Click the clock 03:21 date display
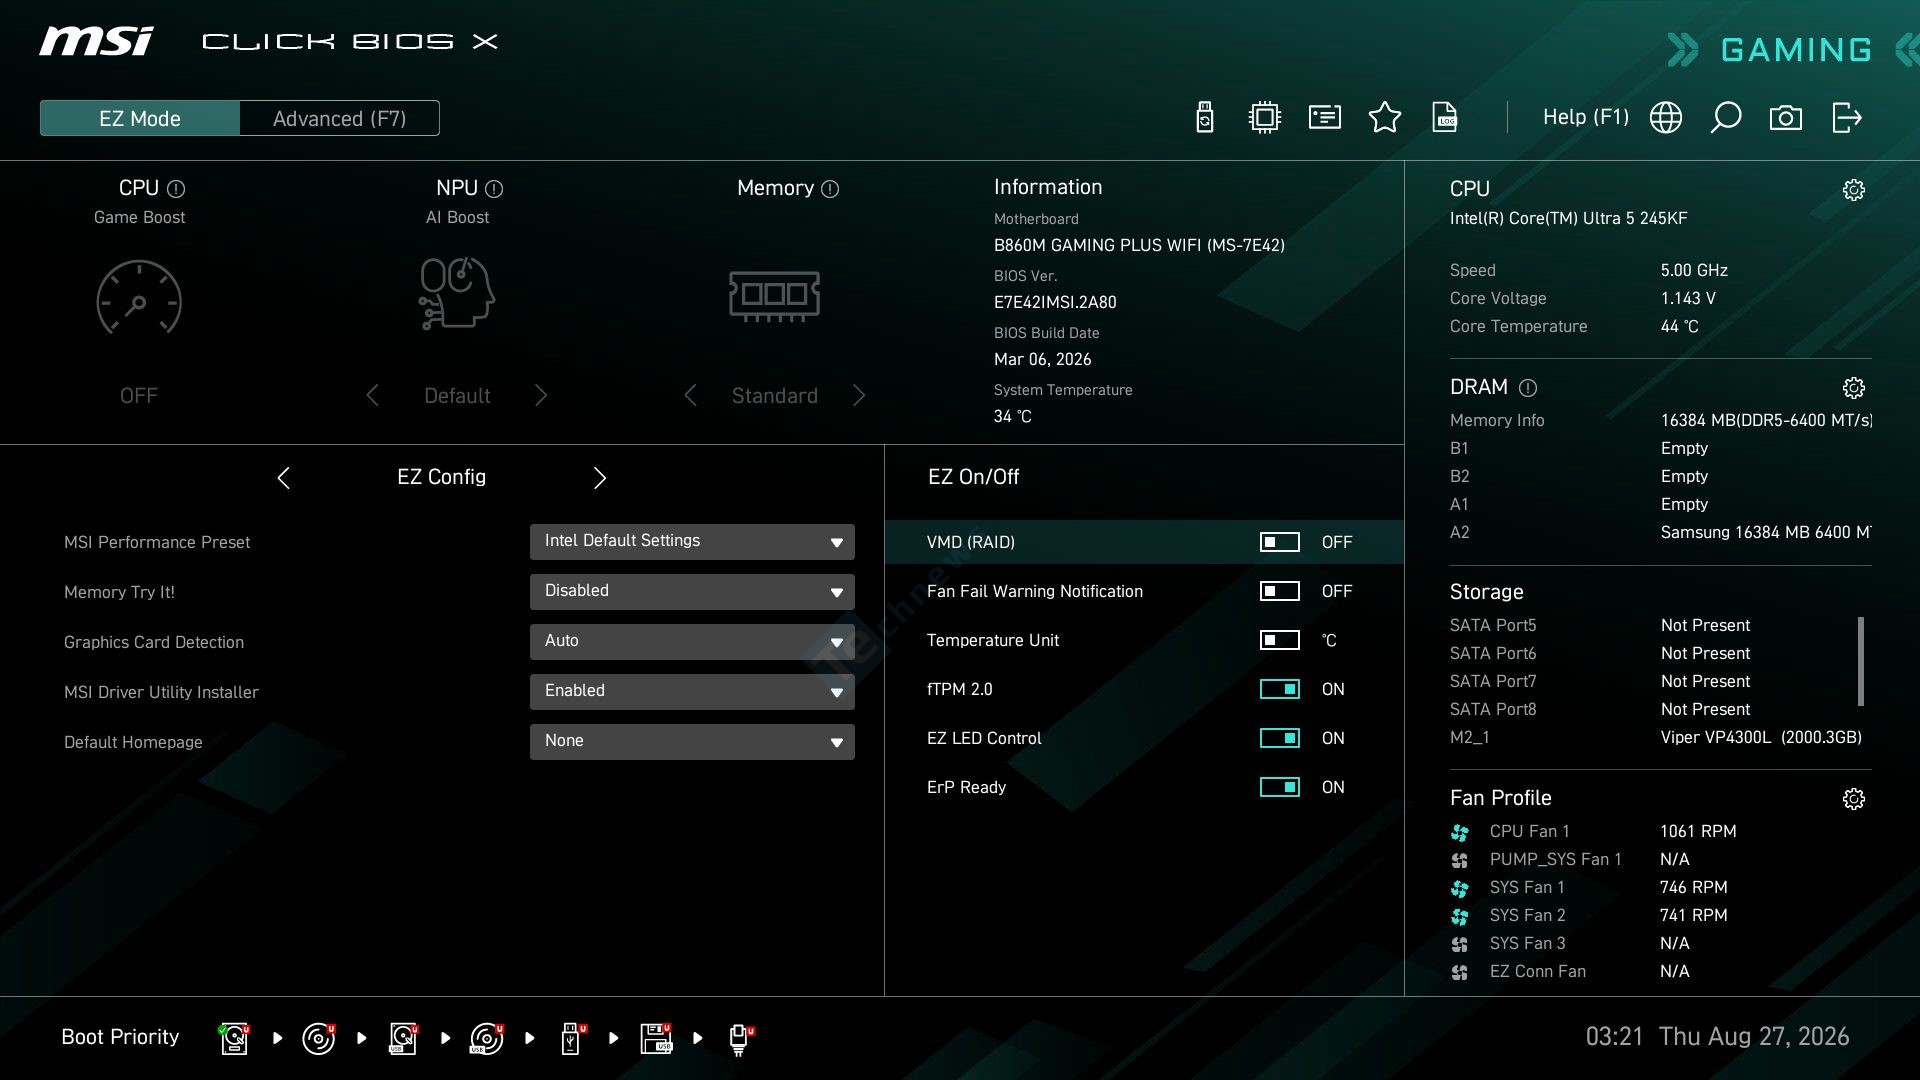 click(x=1717, y=1037)
